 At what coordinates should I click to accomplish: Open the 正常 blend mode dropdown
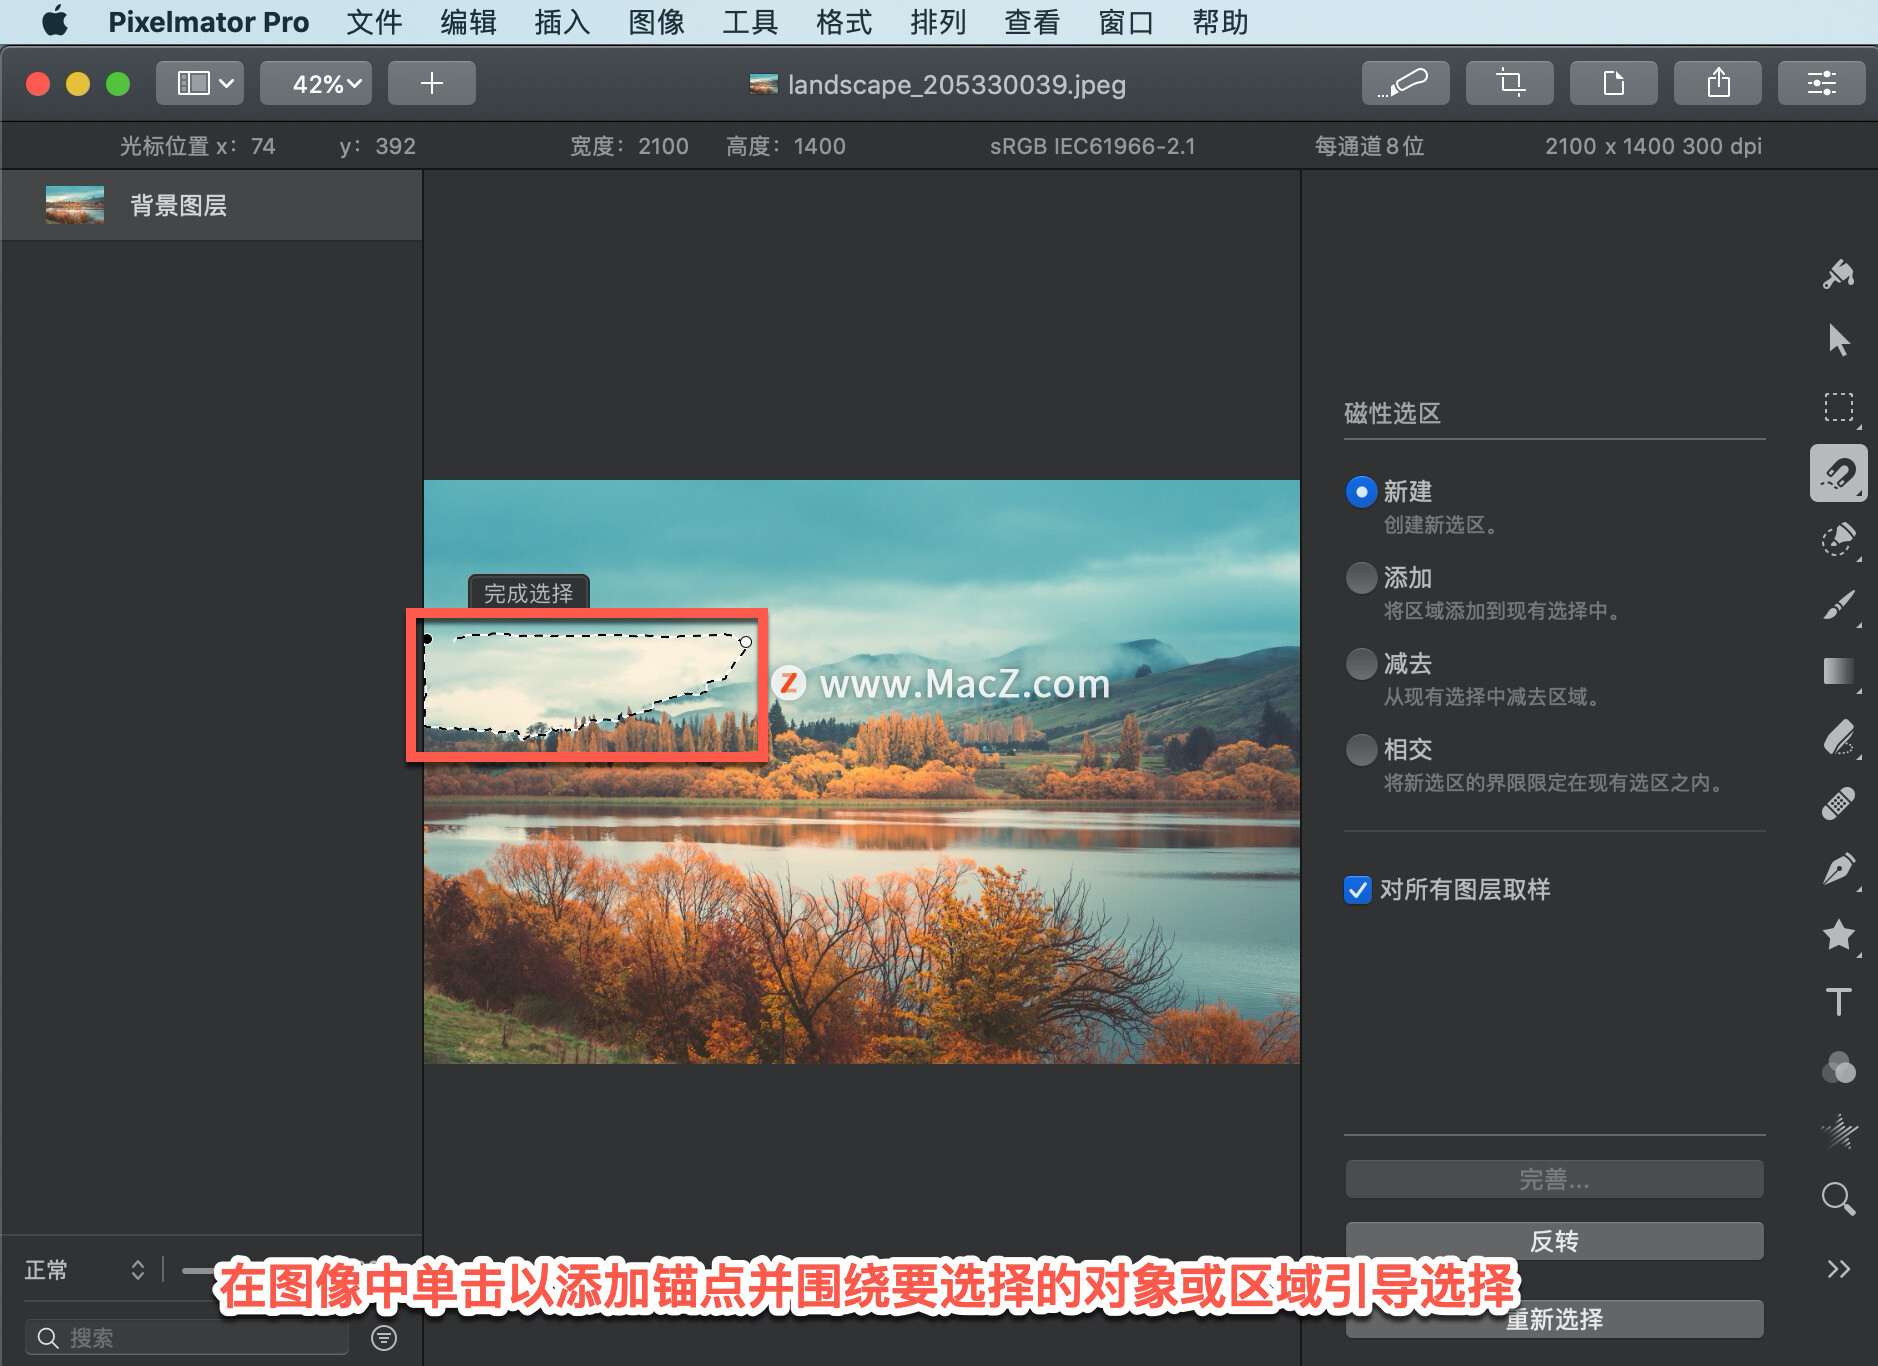click(85, 1270)
